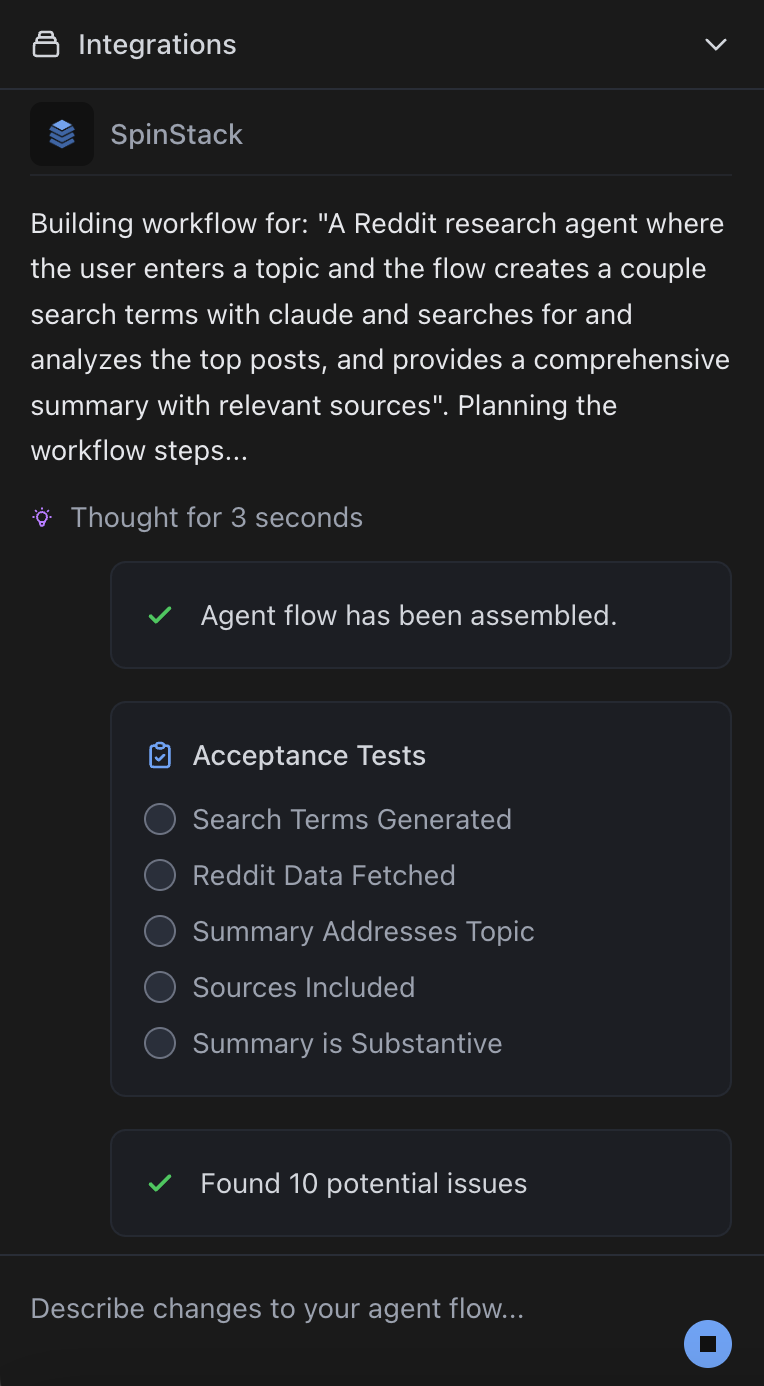Click the lightbulb icon beside "Thought for 3 seconds"
Screen dimensions: 764x1386
click(41, 517)
